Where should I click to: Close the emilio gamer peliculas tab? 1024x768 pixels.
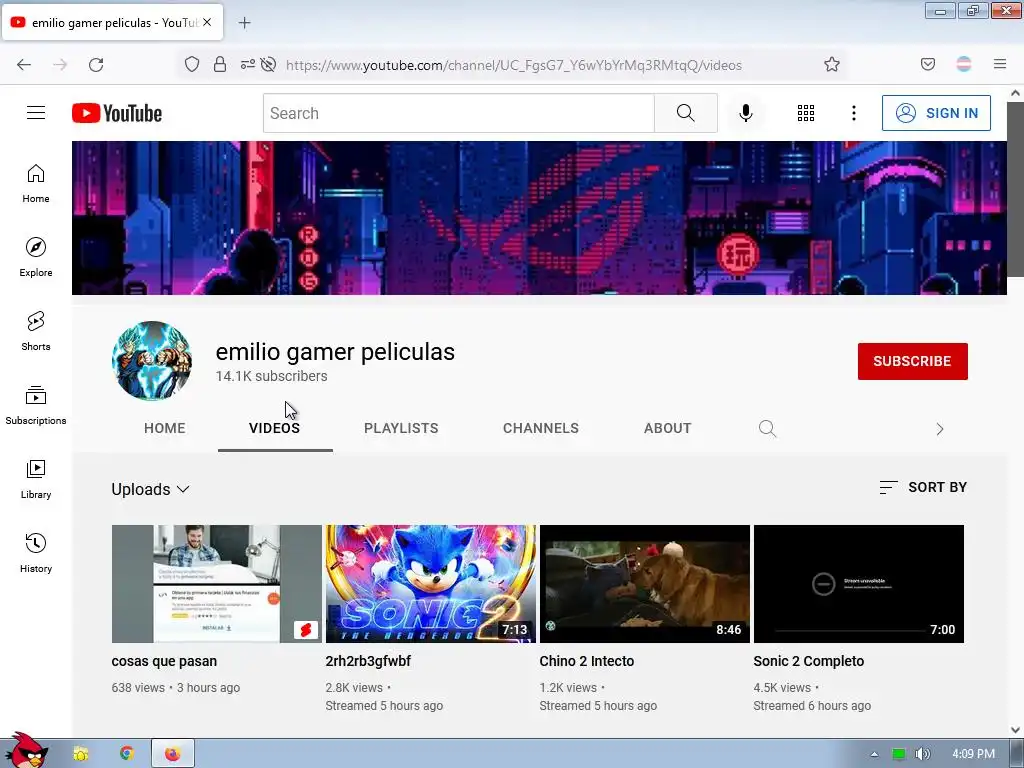coord(207,22)
